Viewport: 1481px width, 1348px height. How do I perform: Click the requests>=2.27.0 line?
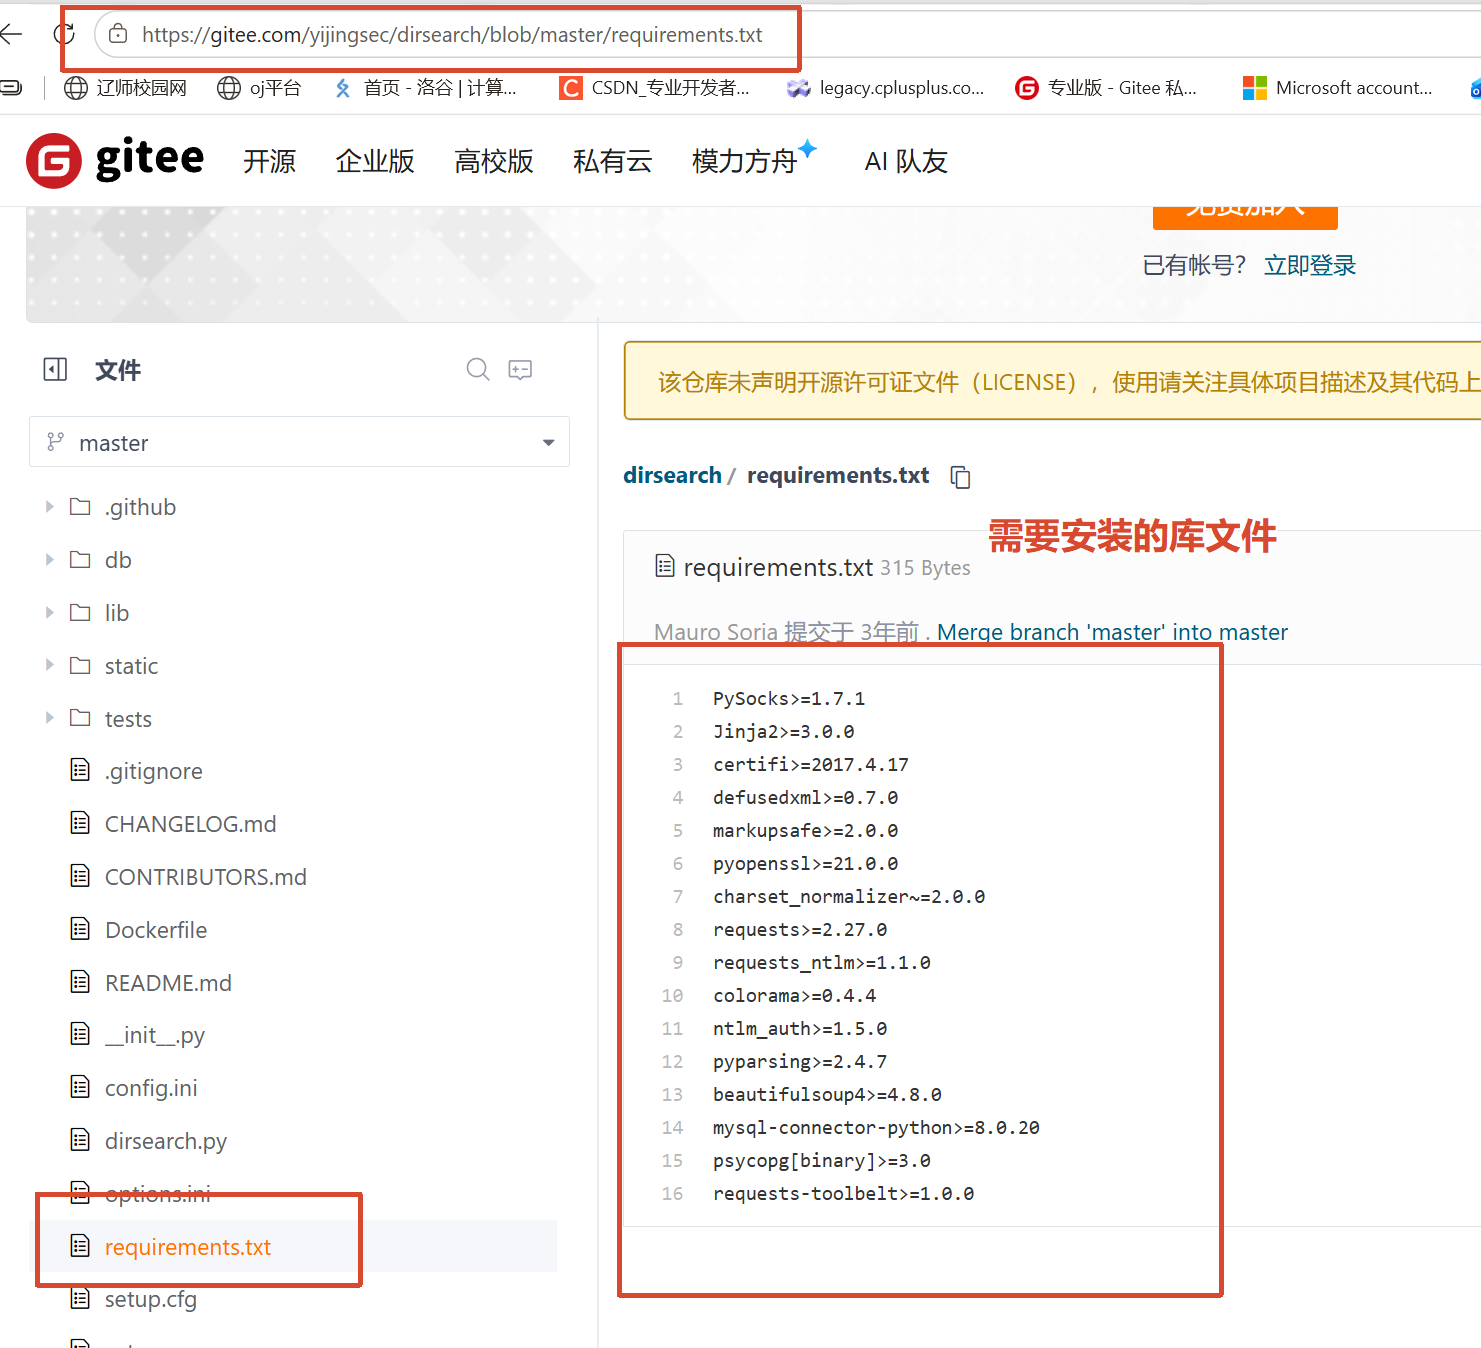[800, 930]
